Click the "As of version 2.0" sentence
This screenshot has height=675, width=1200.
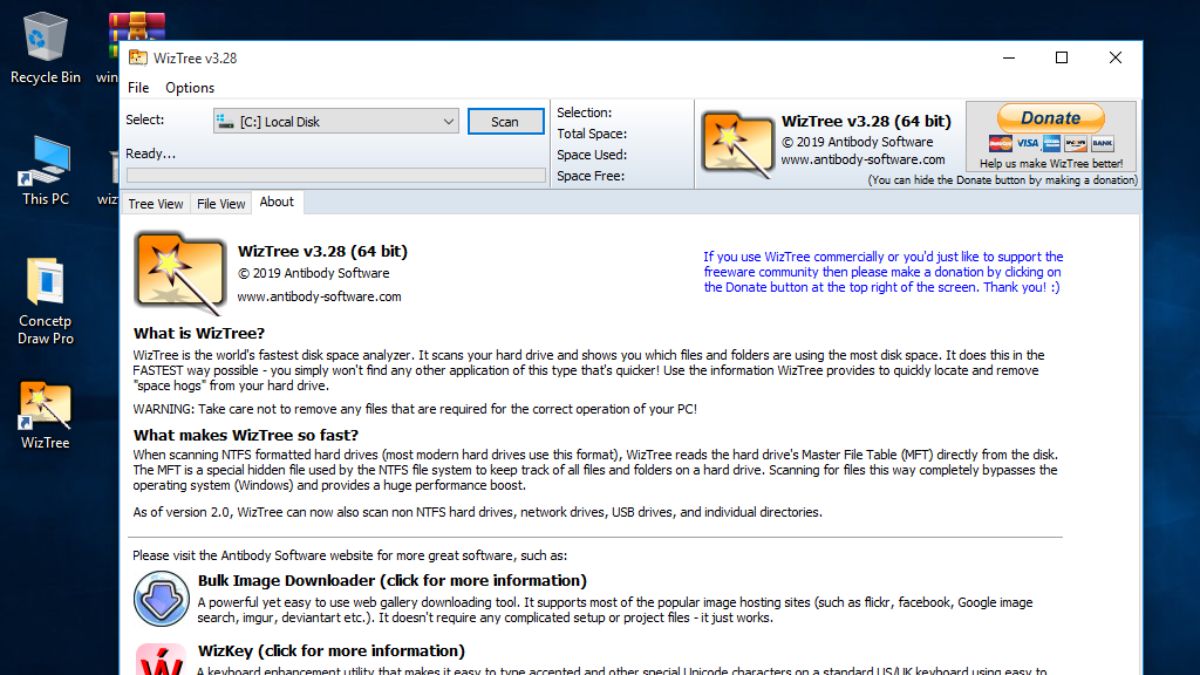point(478,512)
